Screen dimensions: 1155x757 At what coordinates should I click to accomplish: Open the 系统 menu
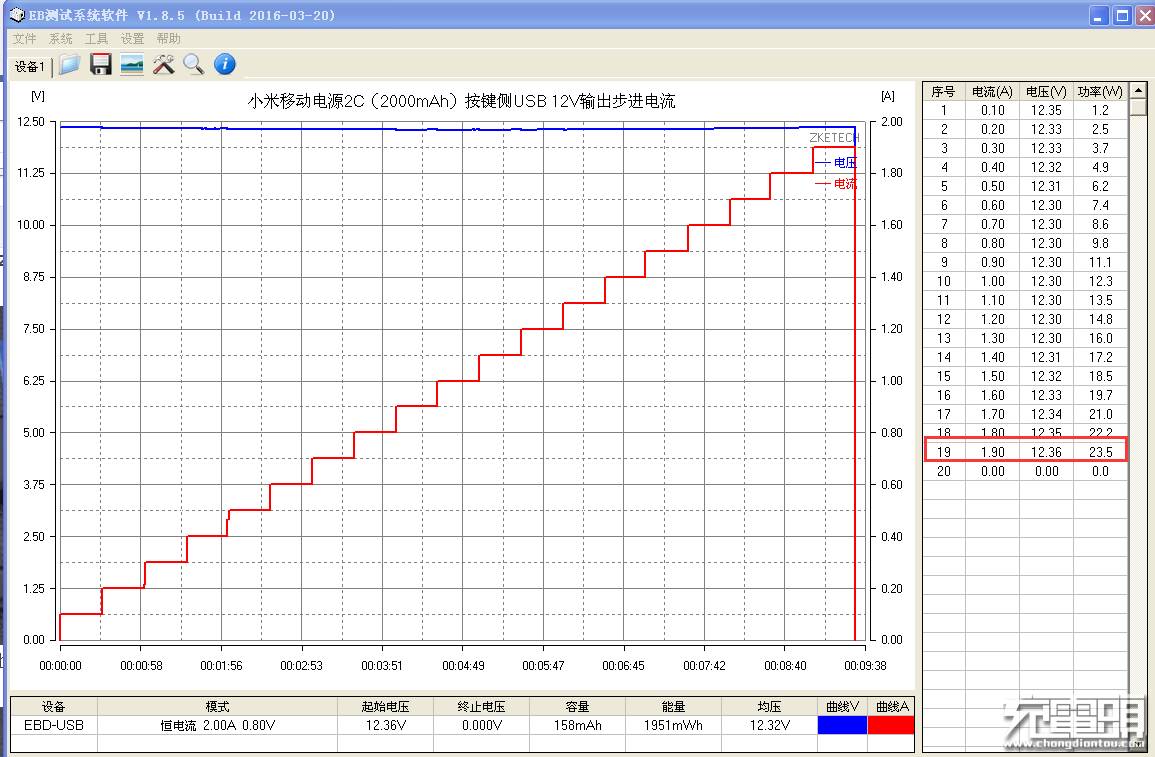60,38
